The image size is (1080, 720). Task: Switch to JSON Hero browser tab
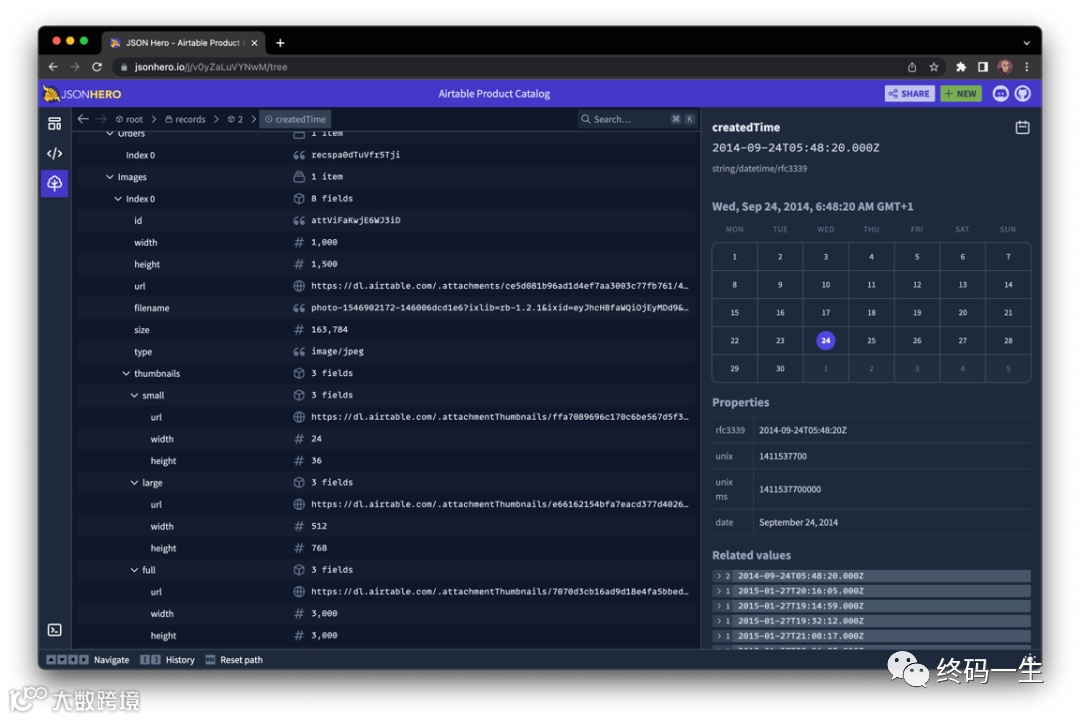pyautogui.click(x=183, y=43)
